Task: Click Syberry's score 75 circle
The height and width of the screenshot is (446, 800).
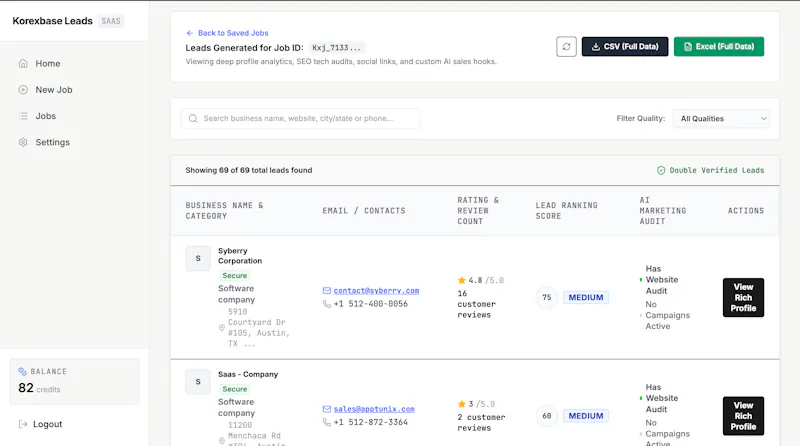Action: point(547,298)
